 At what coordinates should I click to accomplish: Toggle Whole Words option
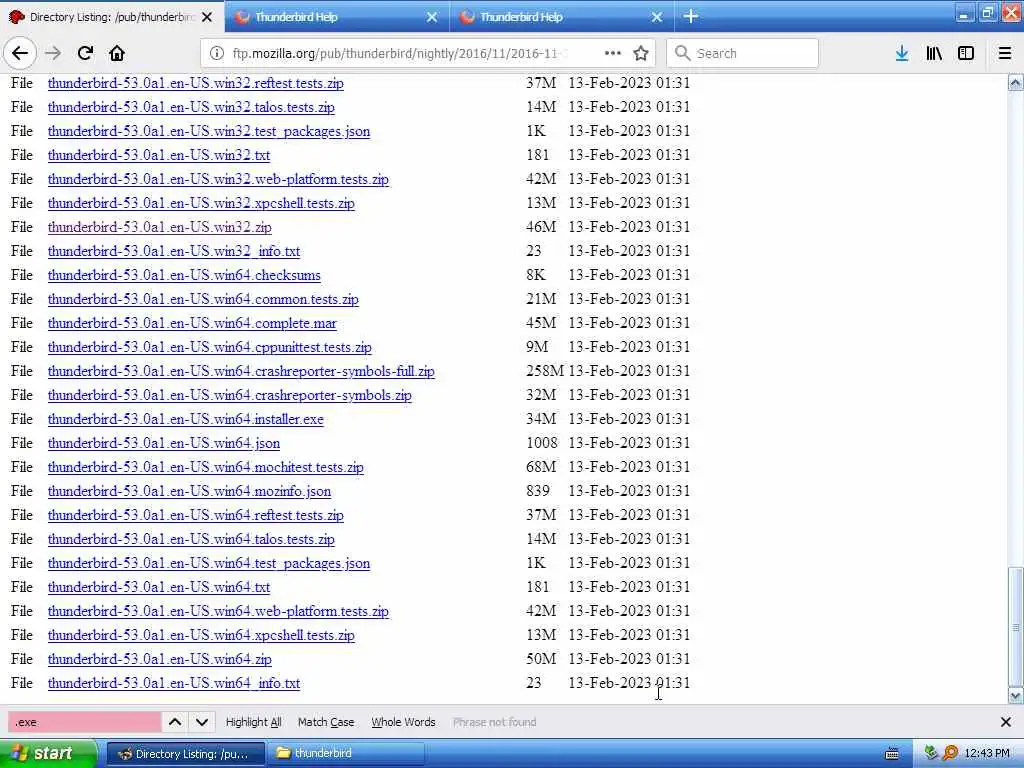(x=403, y=722)
